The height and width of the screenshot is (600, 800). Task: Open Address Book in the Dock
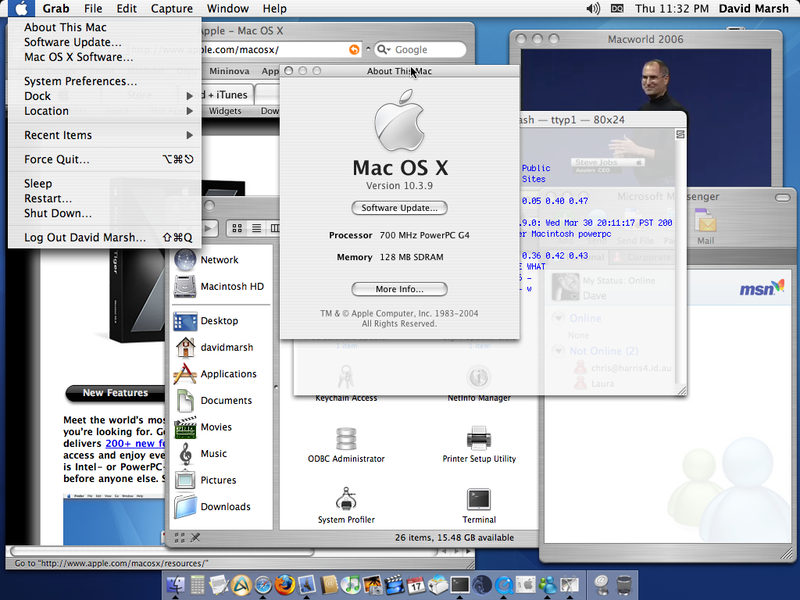click(x=329, y=585)
